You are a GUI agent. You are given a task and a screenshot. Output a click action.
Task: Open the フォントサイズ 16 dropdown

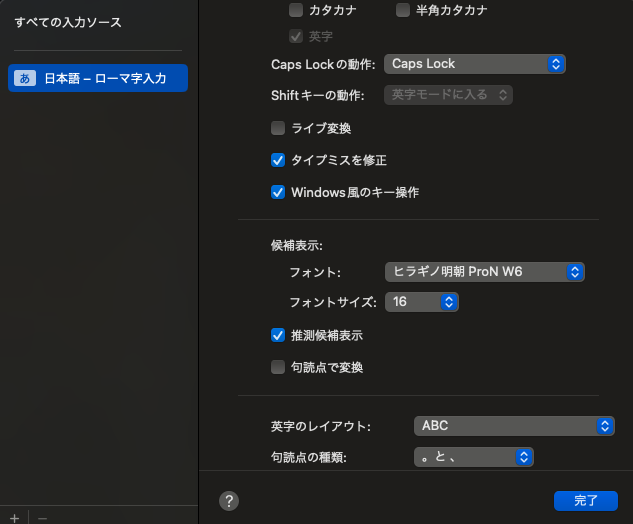coord(421,301)
